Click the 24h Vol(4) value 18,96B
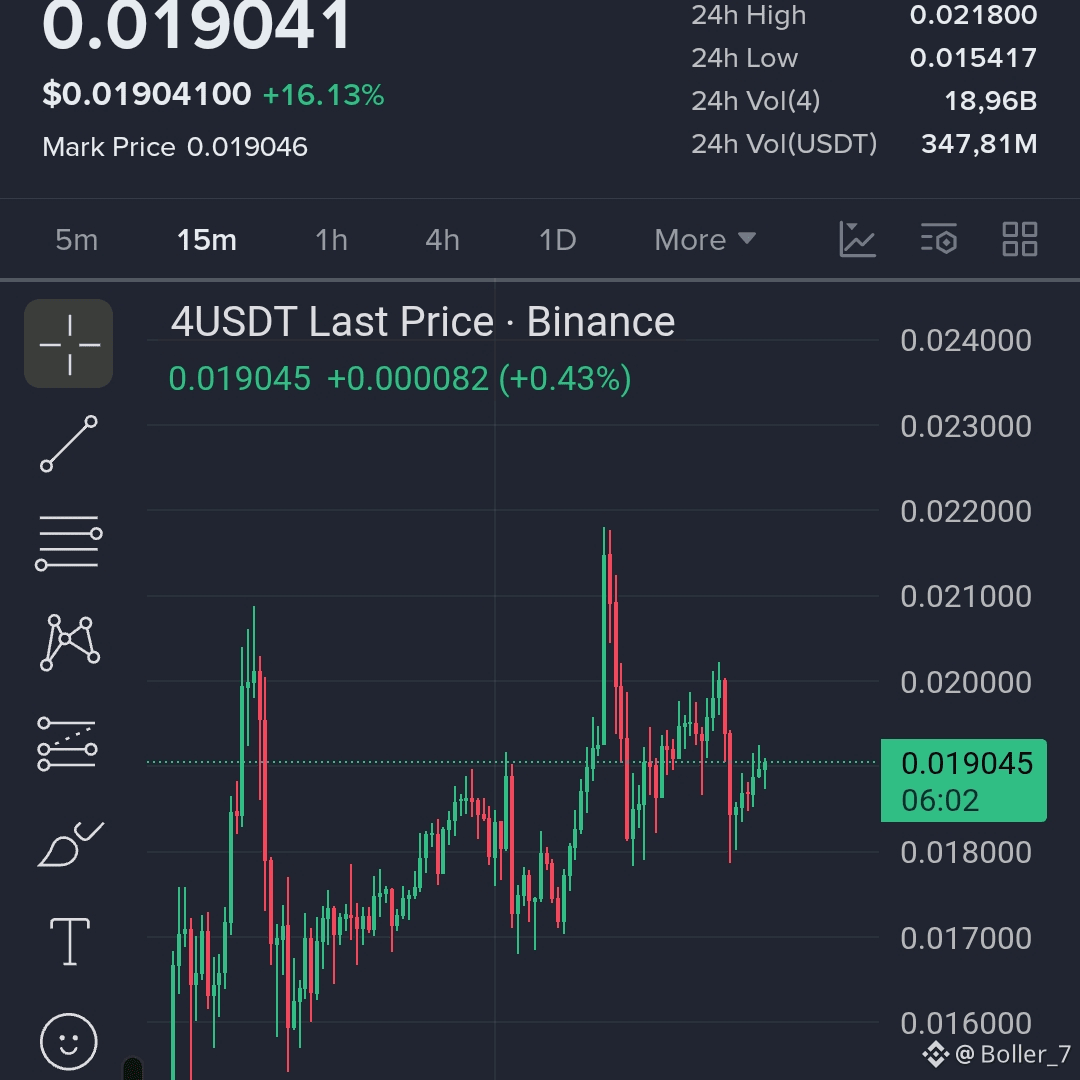Screen dimensions: 1080x1080 990,101
